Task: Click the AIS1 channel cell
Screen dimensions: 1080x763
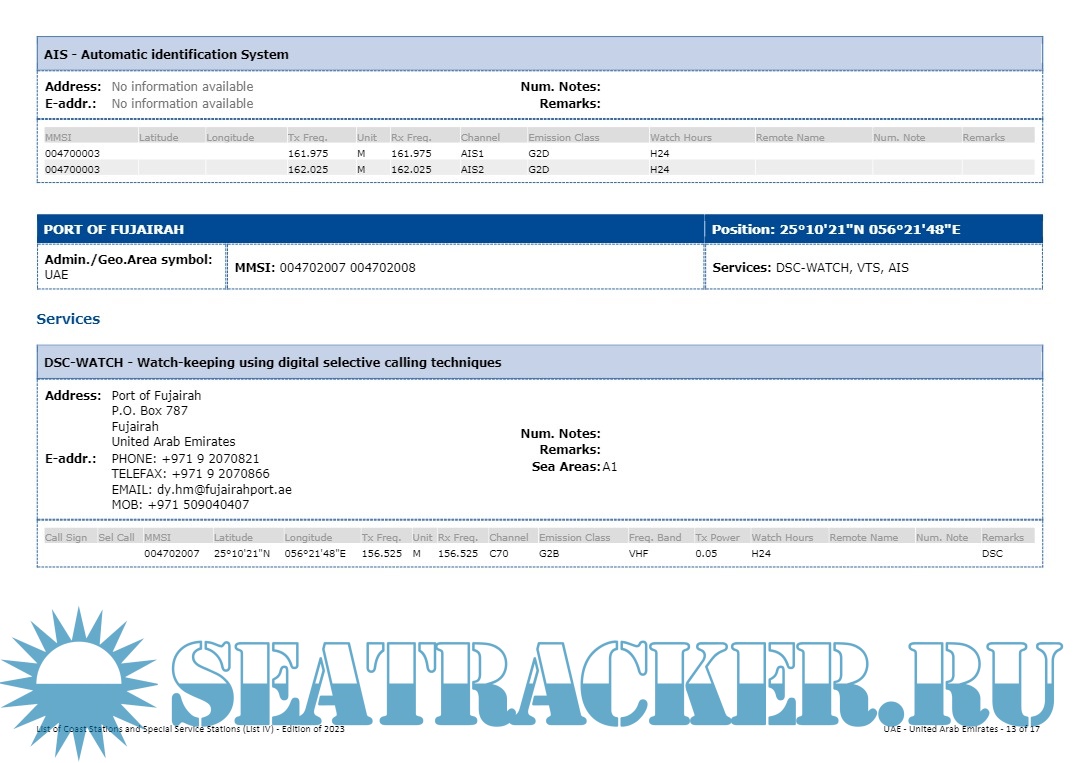Action: point(472,154)
